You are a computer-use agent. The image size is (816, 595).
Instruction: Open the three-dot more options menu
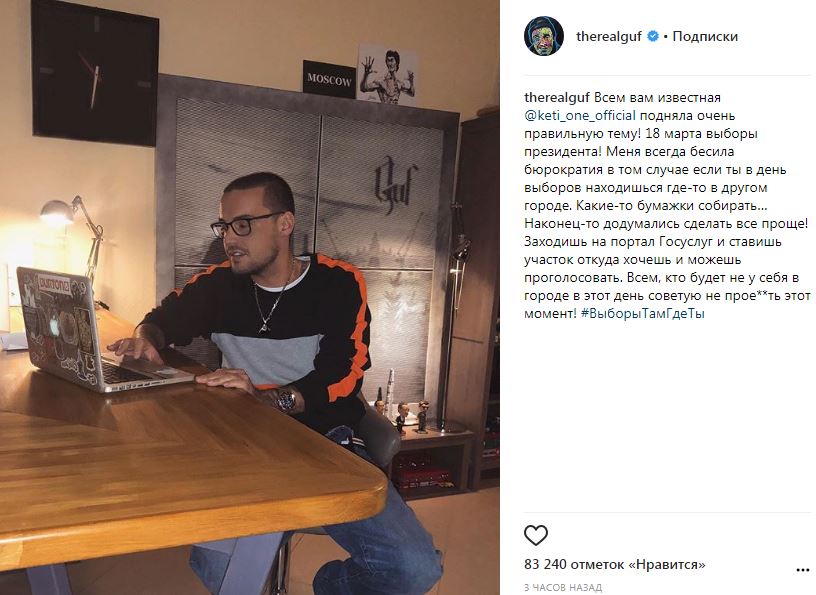point(802,571)
